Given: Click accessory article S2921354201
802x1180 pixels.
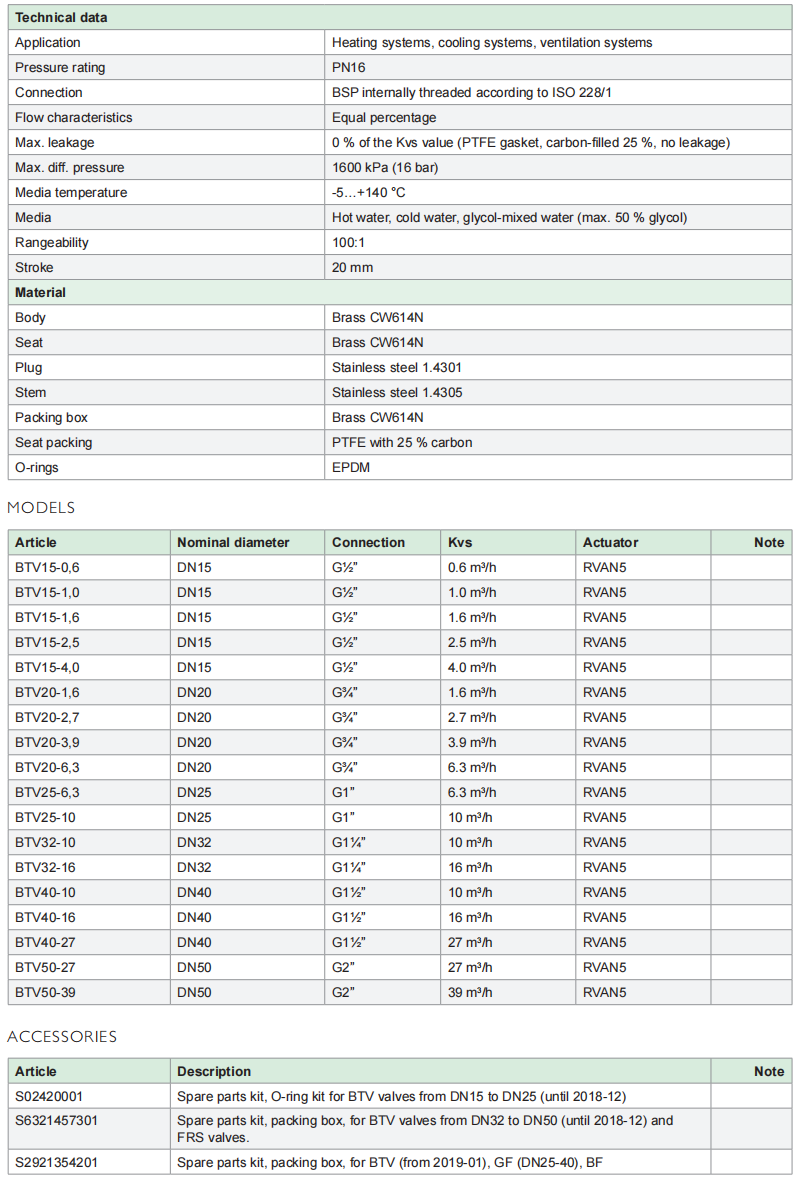Looking at the screenshot, I should click(57, 1163).
